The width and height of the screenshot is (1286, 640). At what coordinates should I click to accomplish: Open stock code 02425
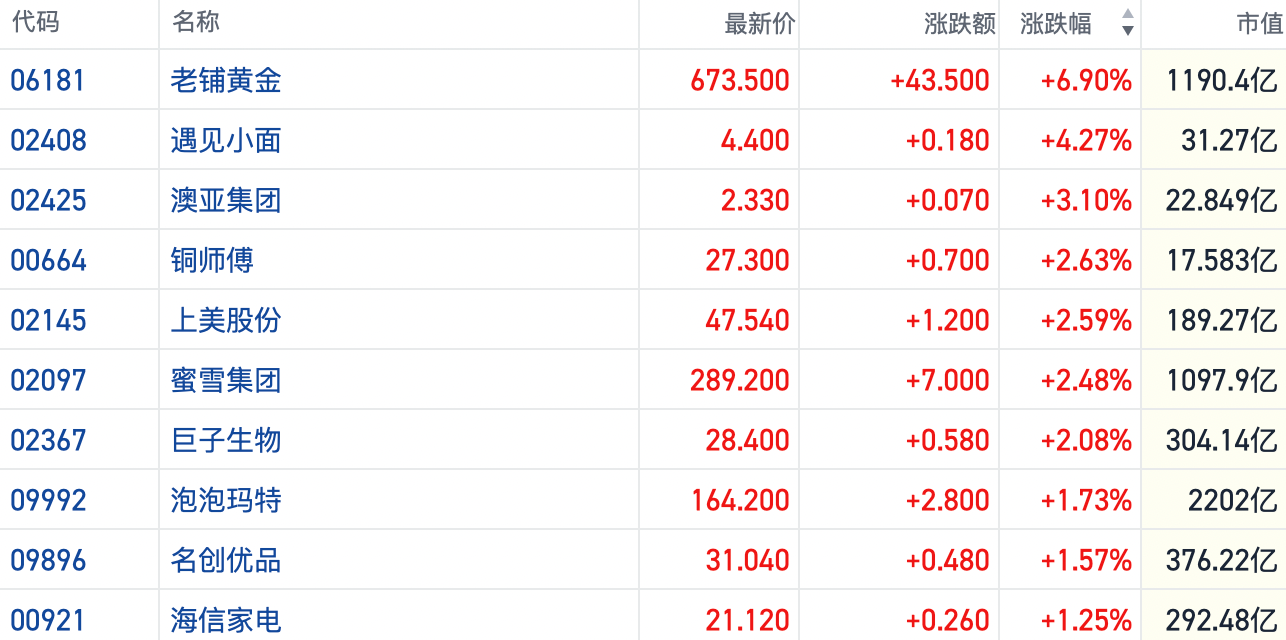tap(48, 200)
